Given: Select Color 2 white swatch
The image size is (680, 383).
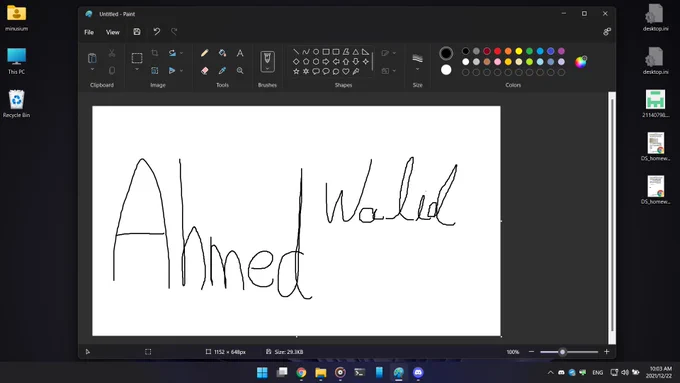Looking at the screenshot, I should click(x=446, y=70).
